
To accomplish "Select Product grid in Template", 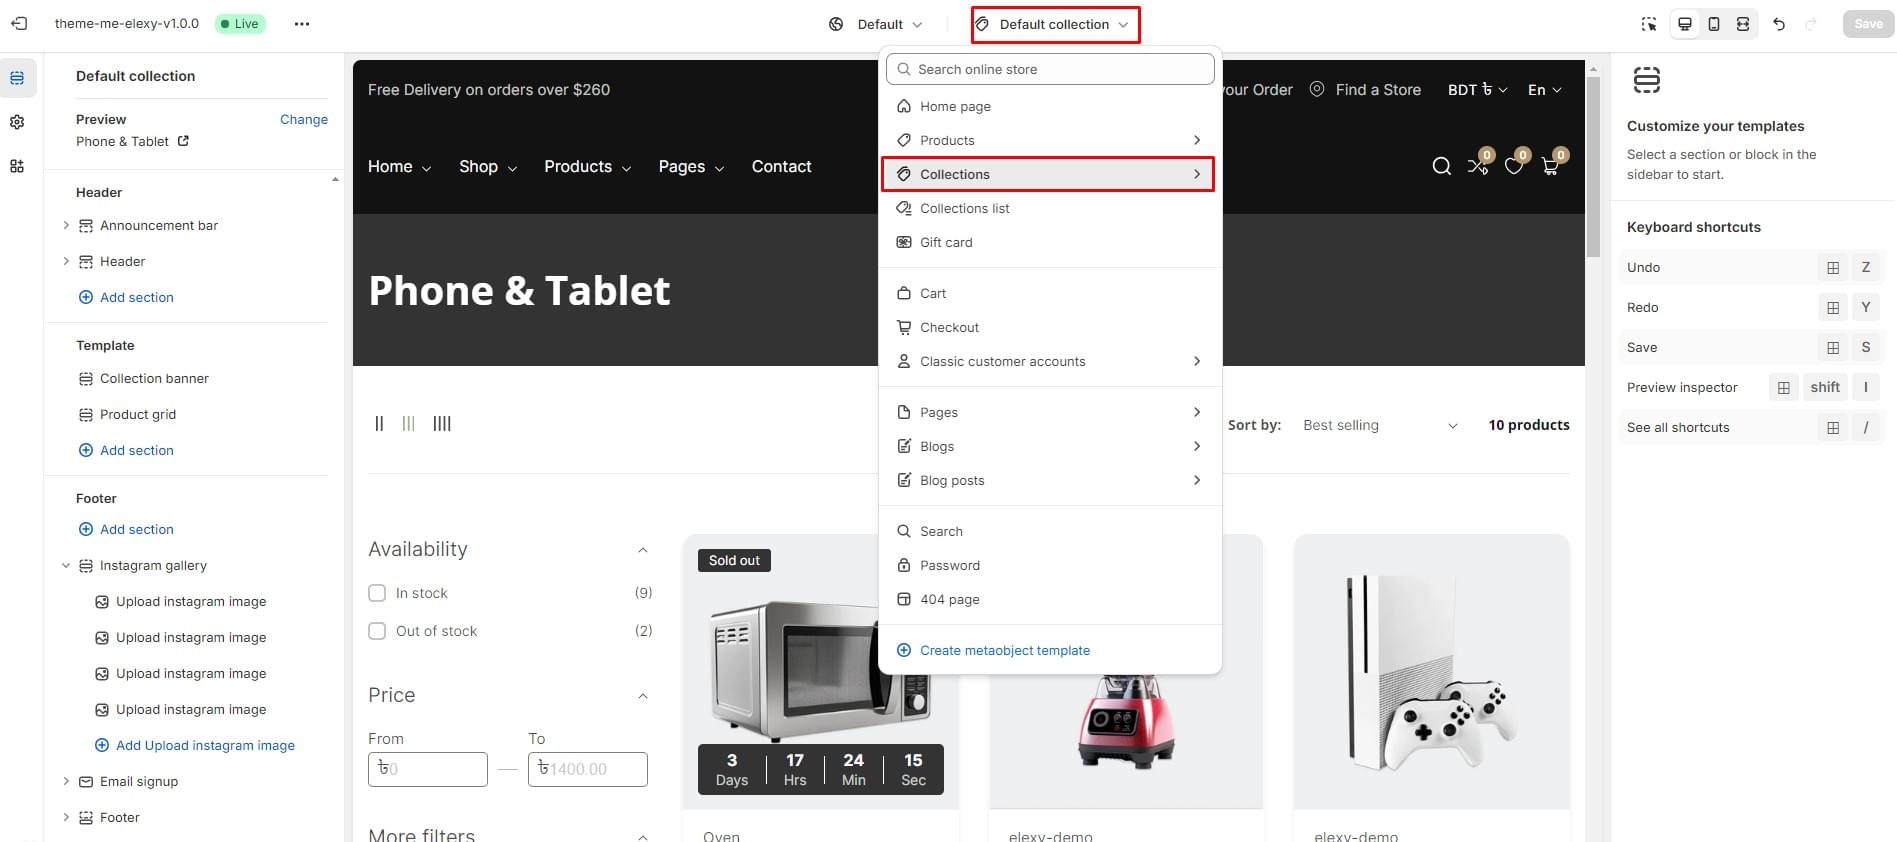I will (x=138, y=414).
